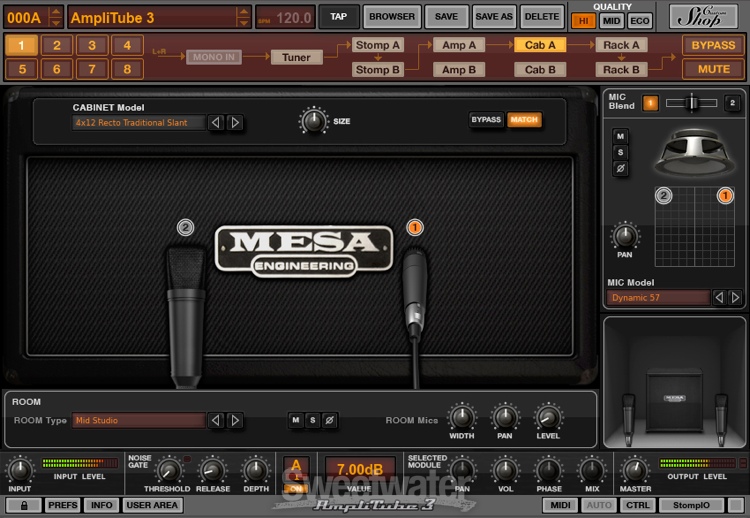Solo the microphone with S button
The height and width of the screenshot is (518, 750).
tap(620, 152)
